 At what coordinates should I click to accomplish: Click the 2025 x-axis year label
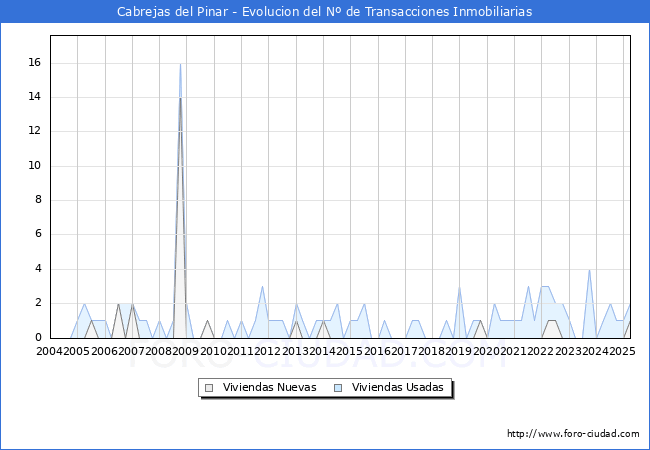coord(622,351)
